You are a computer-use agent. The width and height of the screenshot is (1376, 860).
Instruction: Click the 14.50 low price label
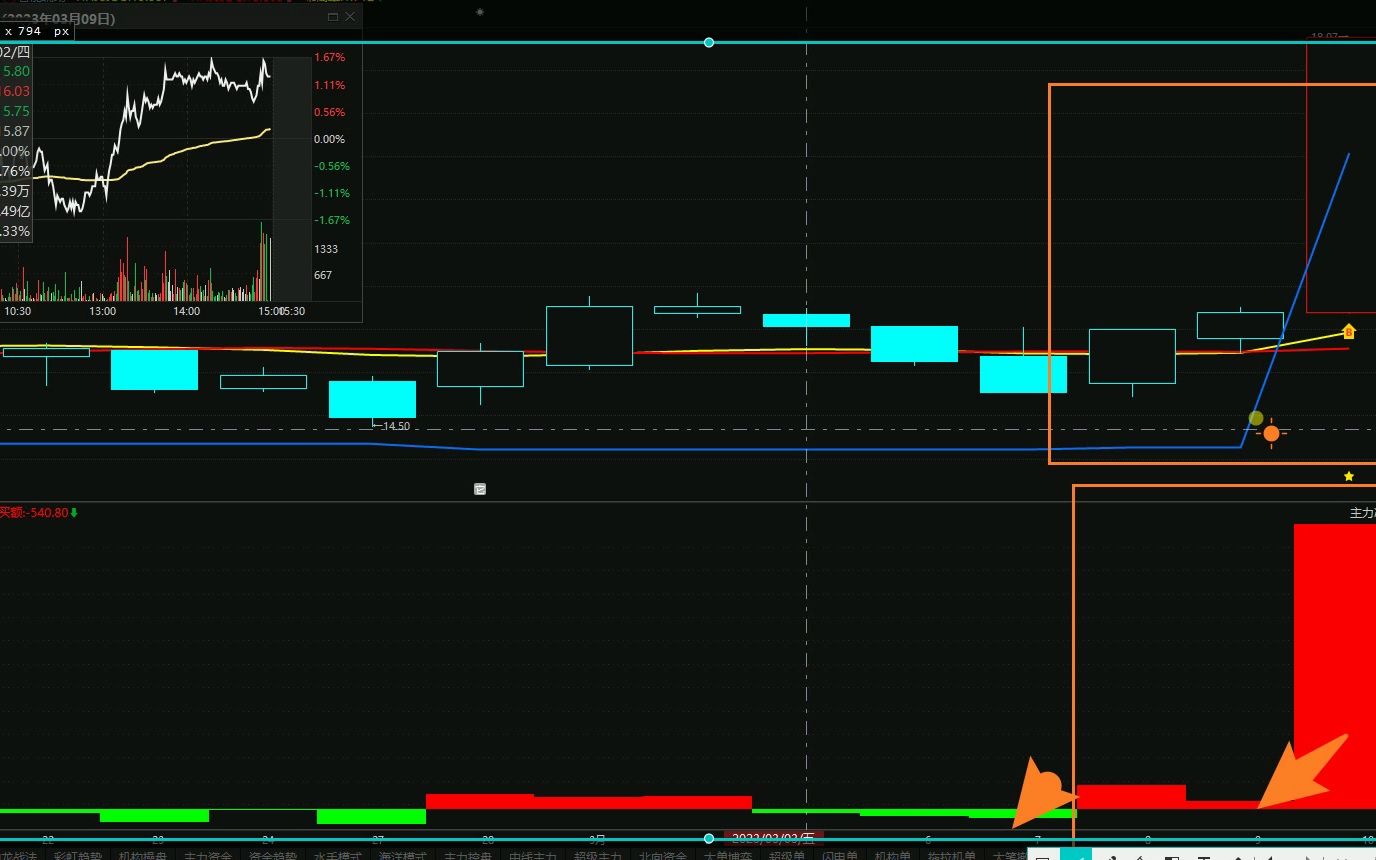(x=397, y=426)
